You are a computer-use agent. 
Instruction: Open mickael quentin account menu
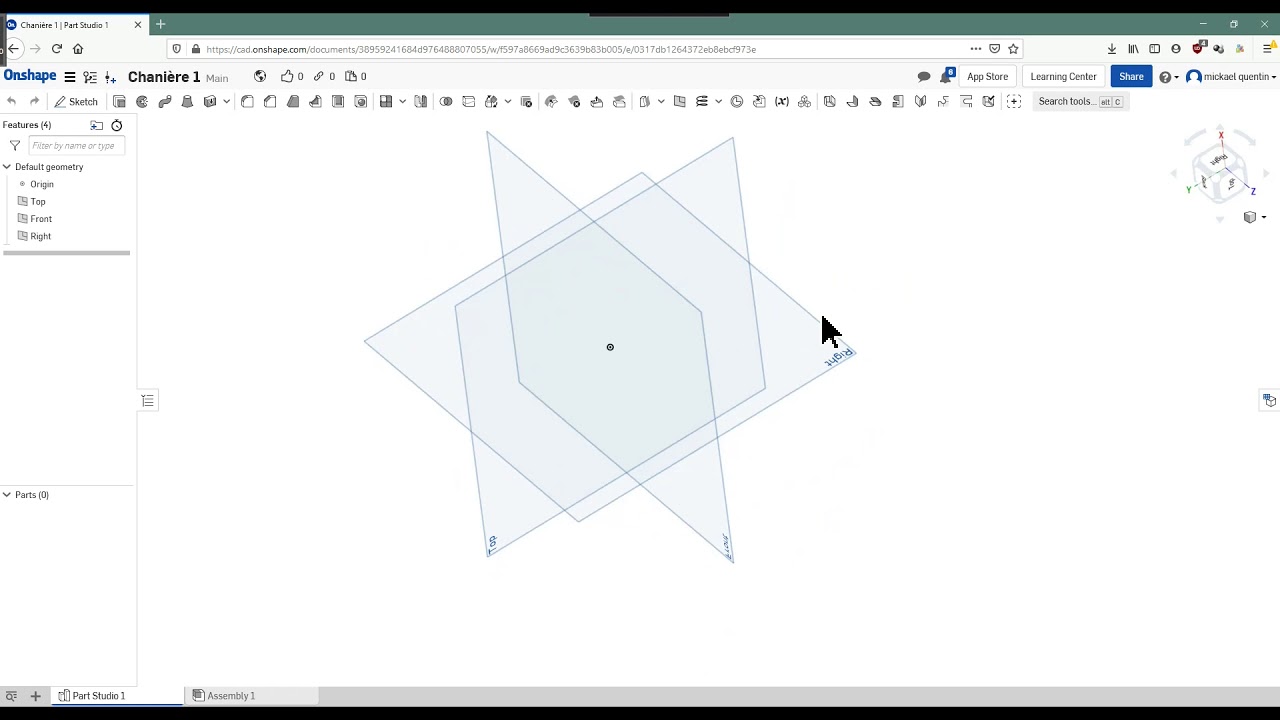(1231, 77)
